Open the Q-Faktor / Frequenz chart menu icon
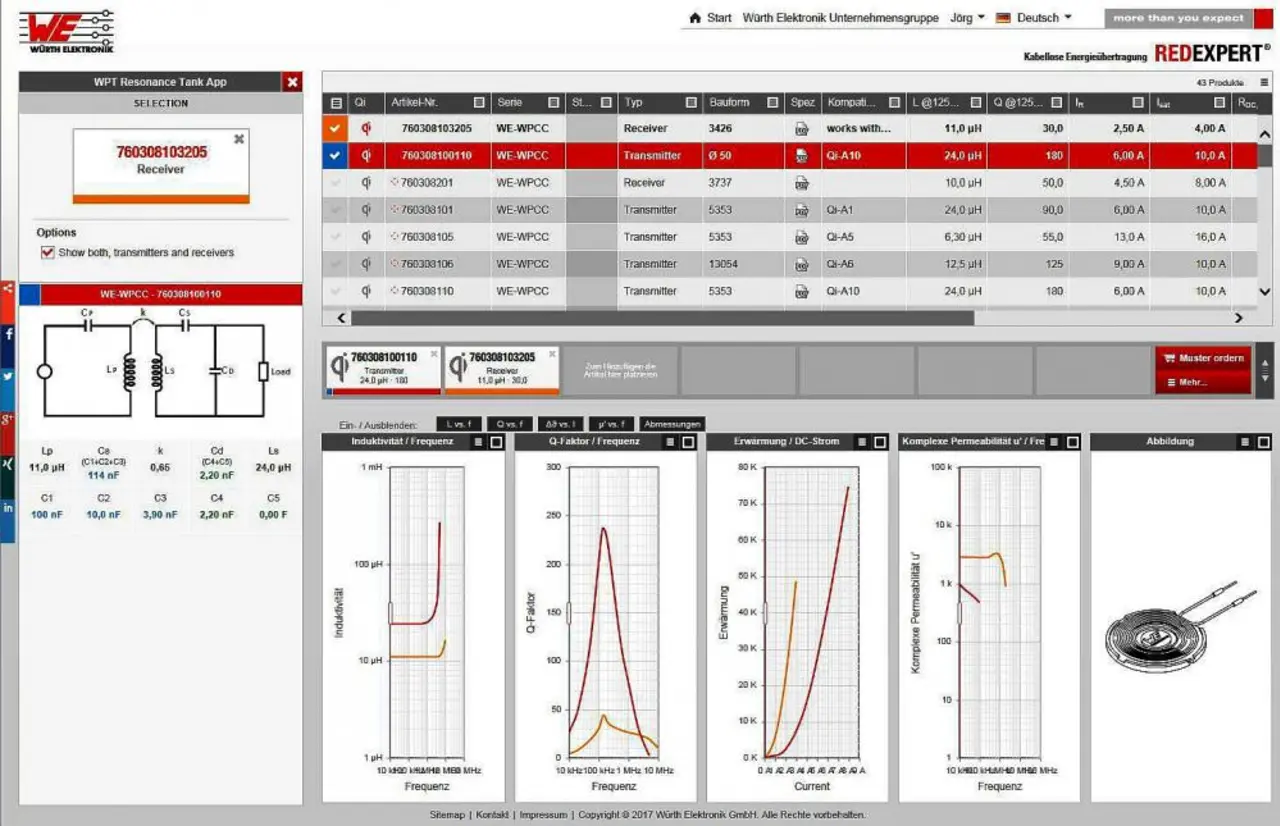 click(670, 442)
